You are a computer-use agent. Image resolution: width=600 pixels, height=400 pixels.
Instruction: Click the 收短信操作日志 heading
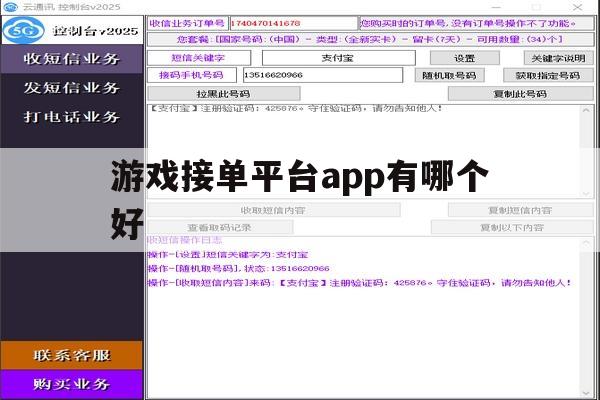[x=185, y=240]
